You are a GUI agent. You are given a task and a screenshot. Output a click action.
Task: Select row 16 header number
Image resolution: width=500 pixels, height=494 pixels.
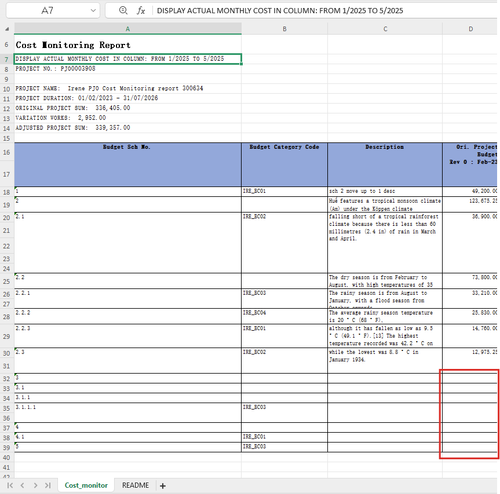7,152
